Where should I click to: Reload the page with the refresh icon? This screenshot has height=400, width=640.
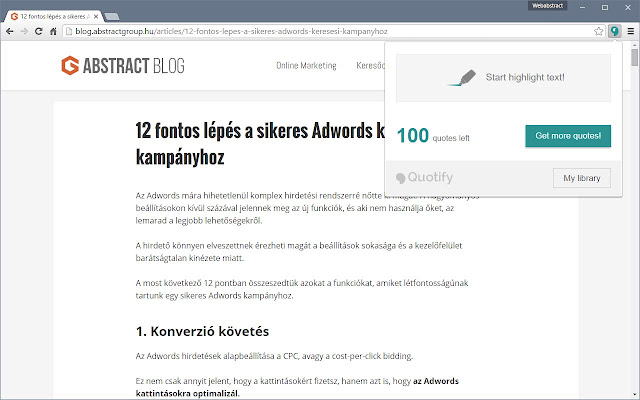[x=38, y=31]
